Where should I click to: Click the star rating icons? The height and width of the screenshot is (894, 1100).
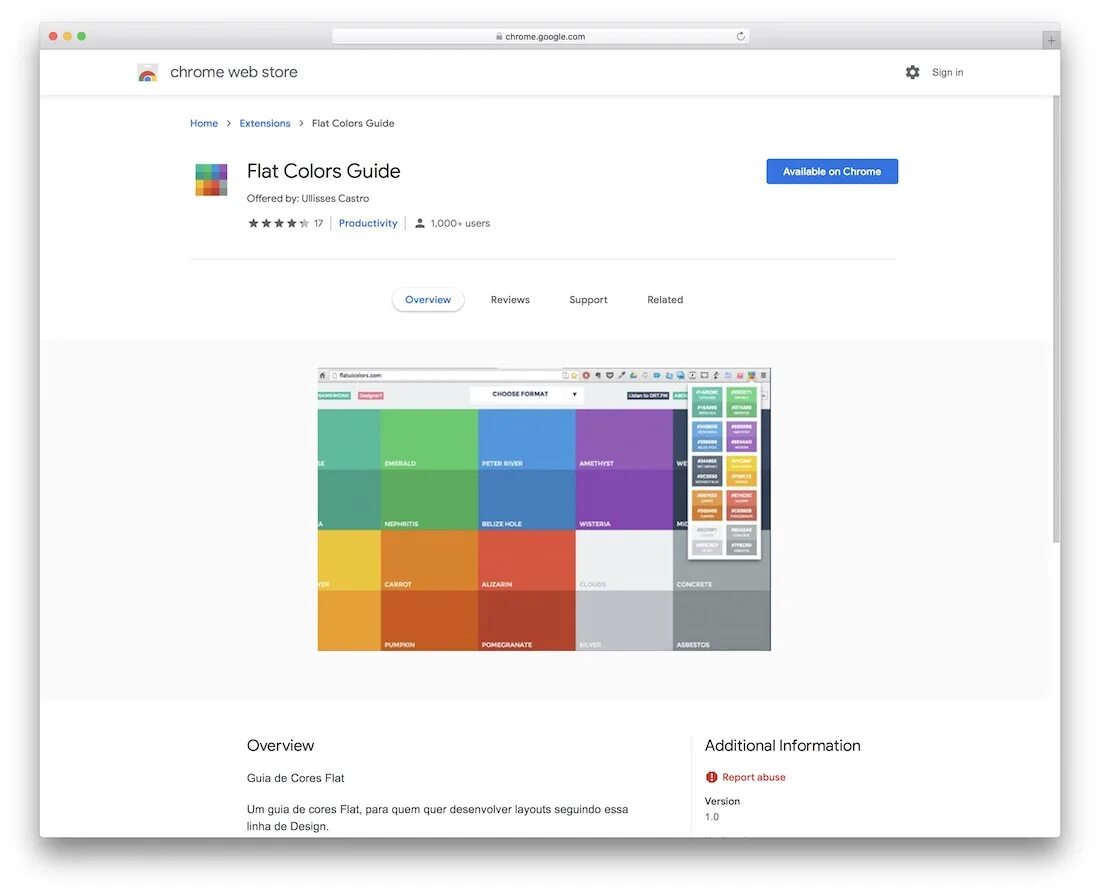coord(279,223)
